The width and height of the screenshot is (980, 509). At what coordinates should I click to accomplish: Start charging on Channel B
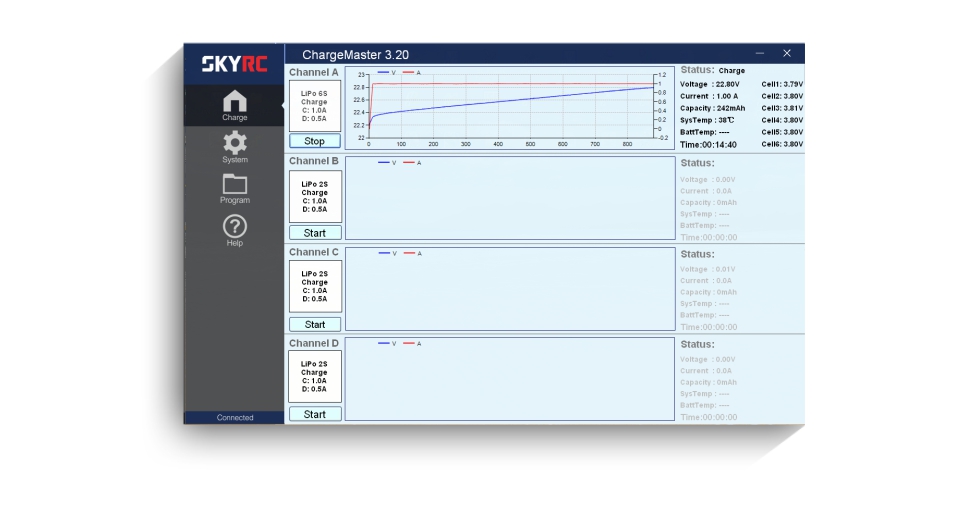(314, 233)
